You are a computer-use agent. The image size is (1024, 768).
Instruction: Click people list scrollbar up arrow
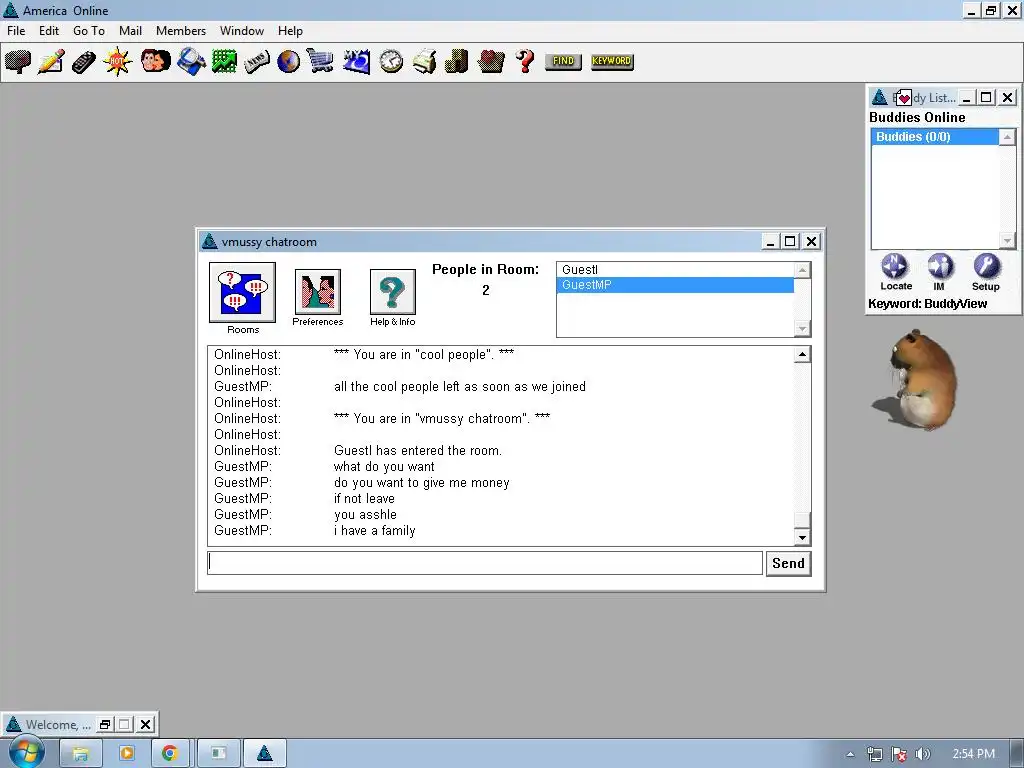click(802, 270)
